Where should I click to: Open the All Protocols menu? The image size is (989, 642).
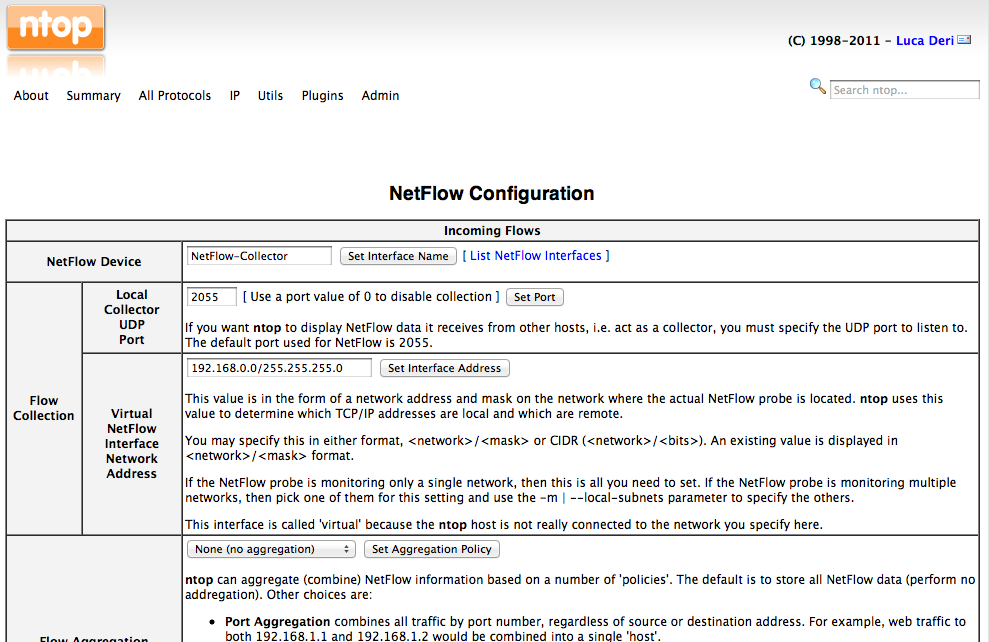(175, 95)
